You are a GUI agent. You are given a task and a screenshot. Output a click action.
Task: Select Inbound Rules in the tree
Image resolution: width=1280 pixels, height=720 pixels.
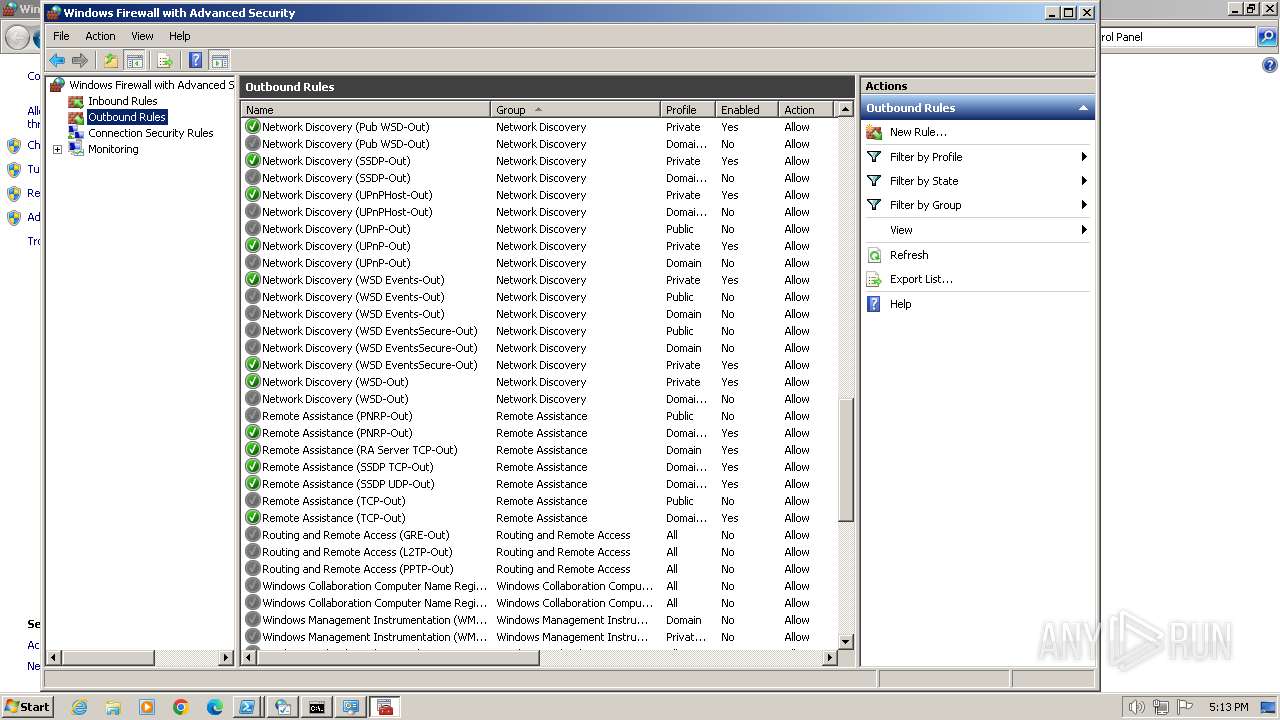[x=122, y=101]
